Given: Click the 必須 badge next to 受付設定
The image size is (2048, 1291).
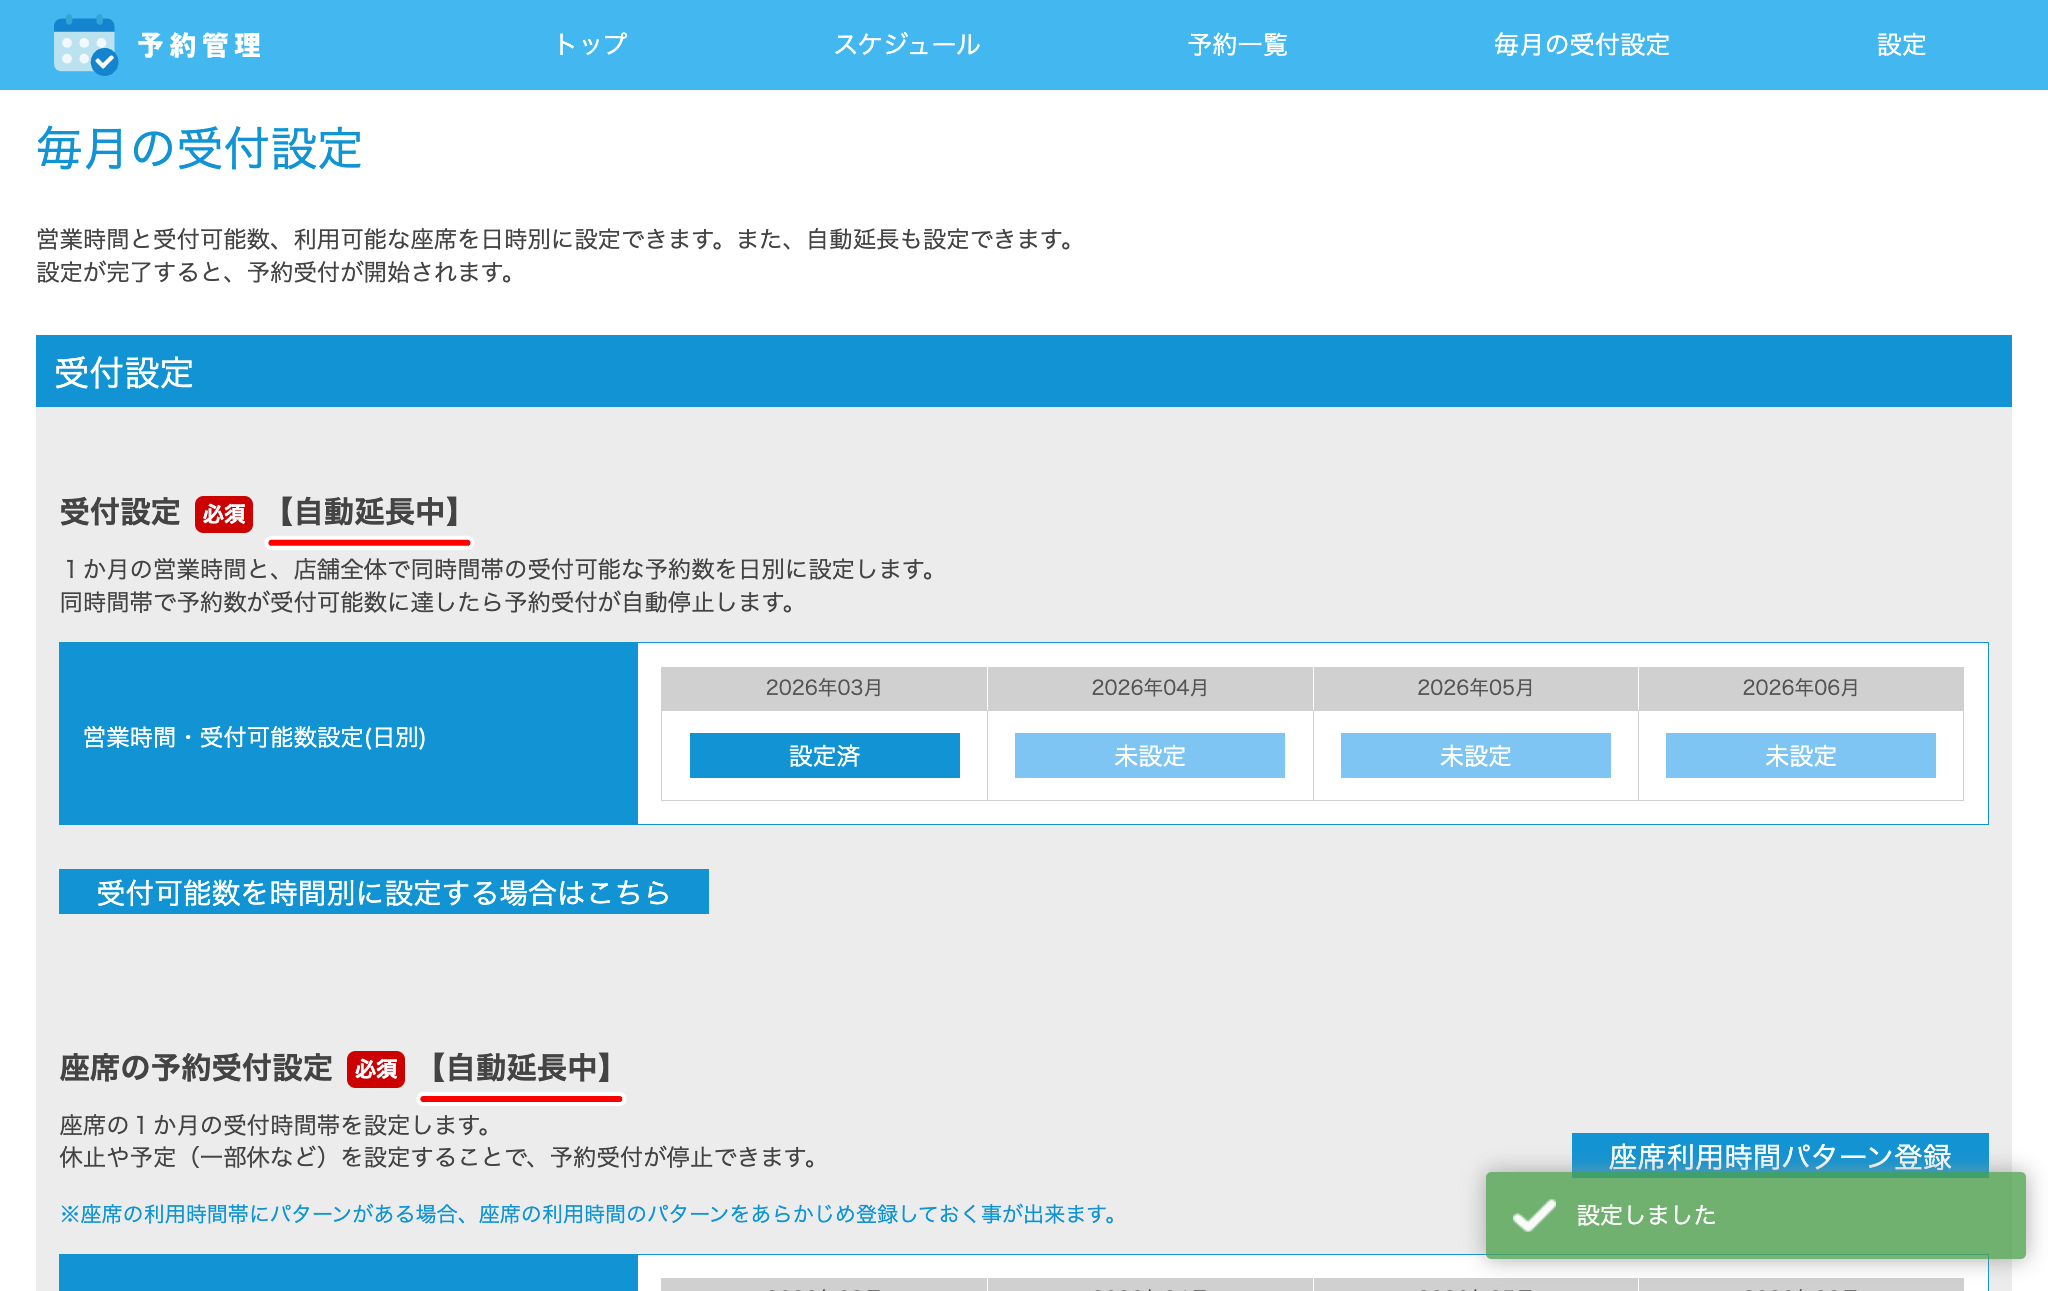Looking at the screenshot, I should 224,513.
